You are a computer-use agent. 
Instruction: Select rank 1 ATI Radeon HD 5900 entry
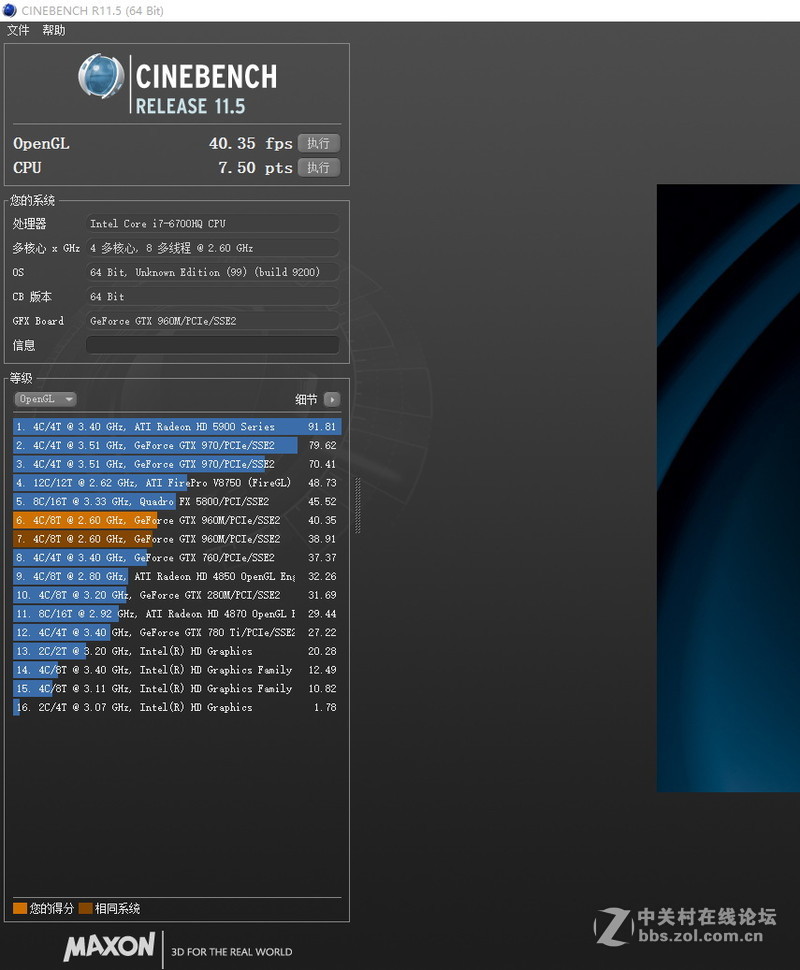point(176,427)
